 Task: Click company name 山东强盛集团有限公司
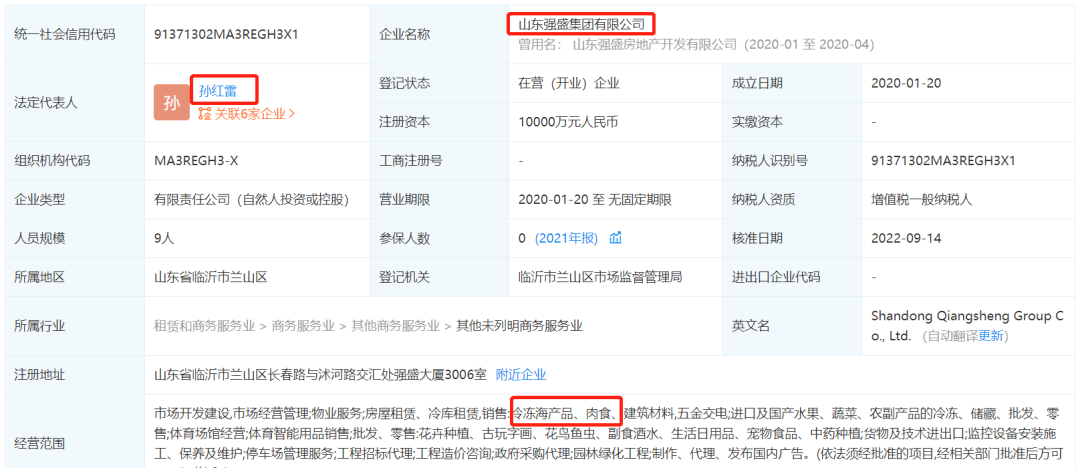tap(582, 25)
